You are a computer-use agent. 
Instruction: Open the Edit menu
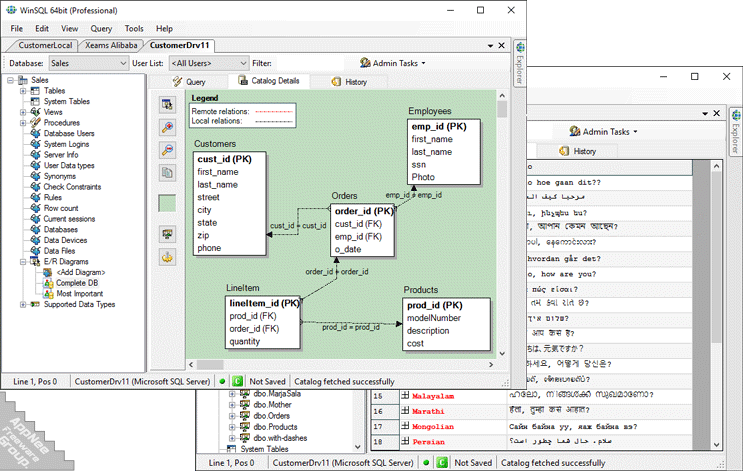[42, 28]
